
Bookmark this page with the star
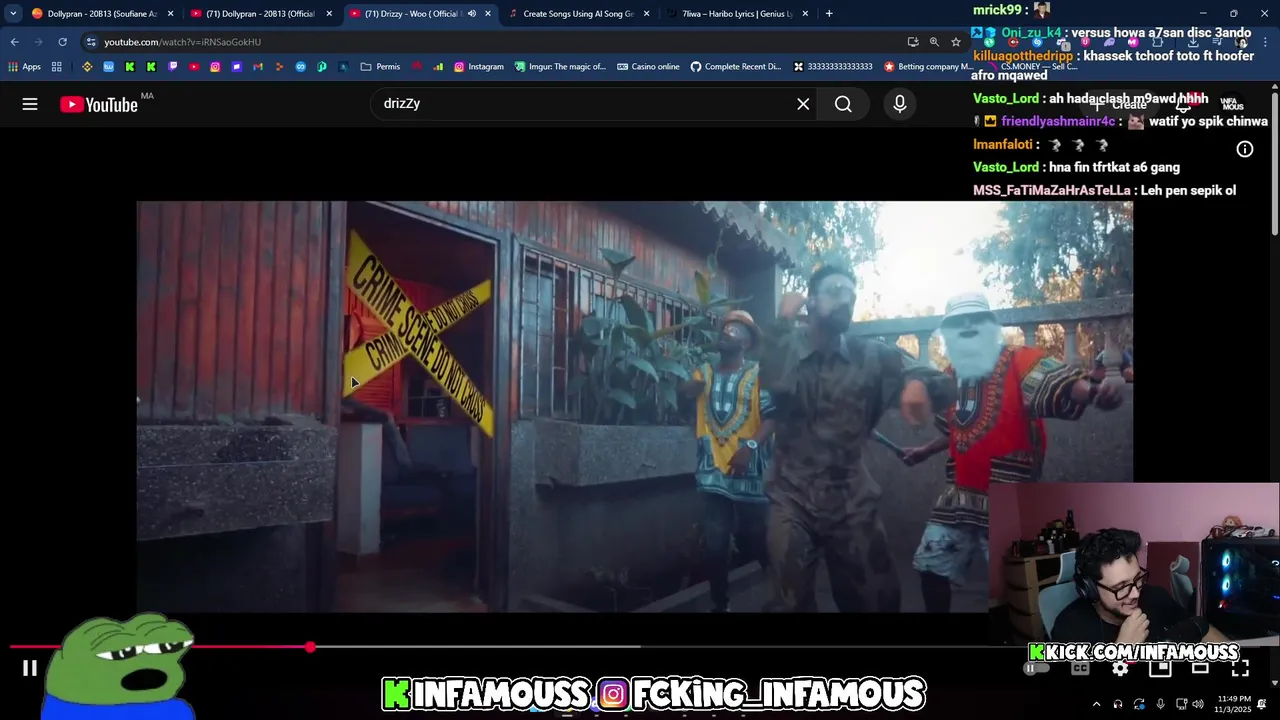click(956, 42)
